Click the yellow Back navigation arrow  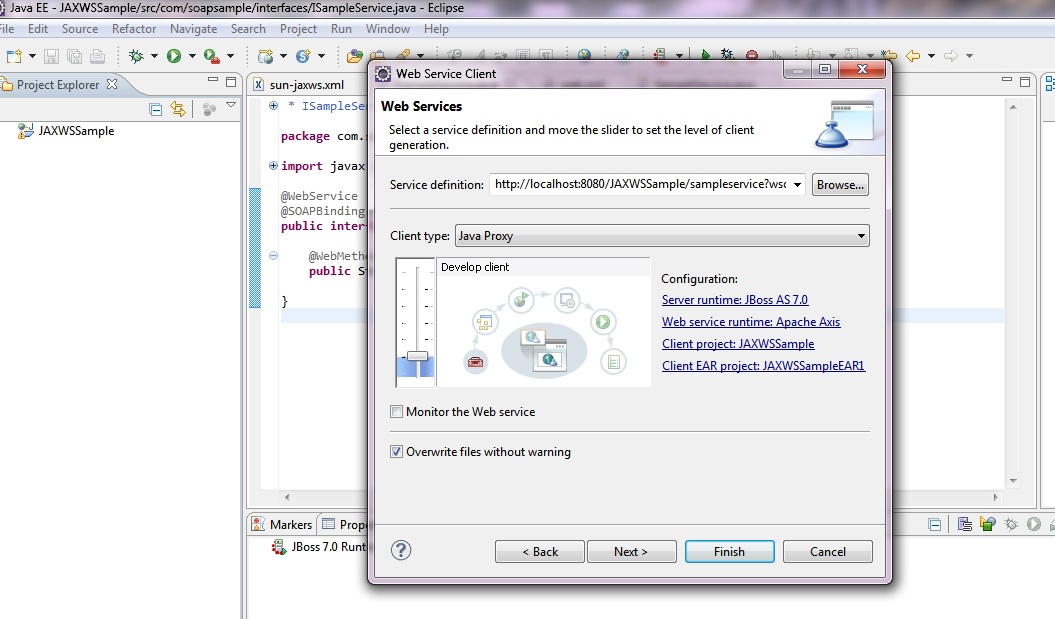coord(913,56)
